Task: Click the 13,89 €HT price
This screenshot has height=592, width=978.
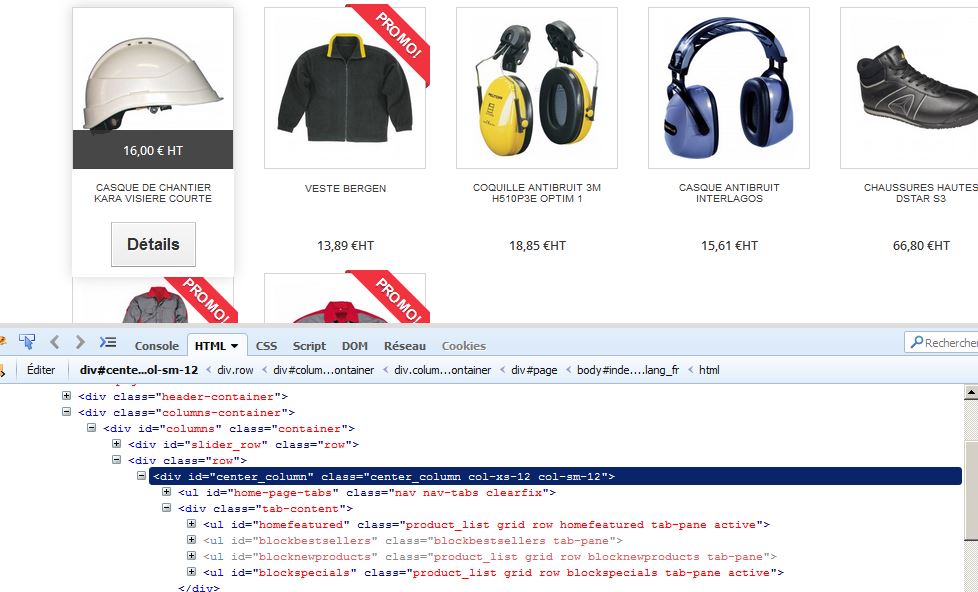Action: [x=346, y=246]
